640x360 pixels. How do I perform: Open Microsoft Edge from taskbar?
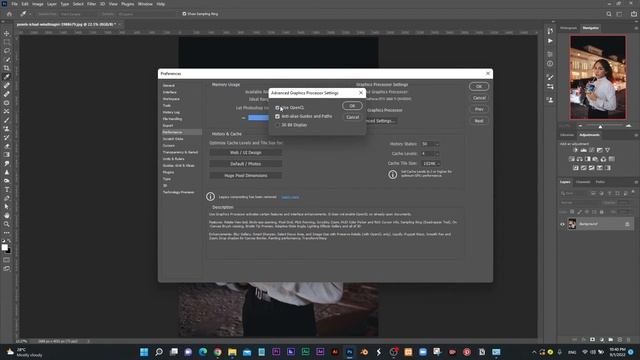[x=203, y=352]
